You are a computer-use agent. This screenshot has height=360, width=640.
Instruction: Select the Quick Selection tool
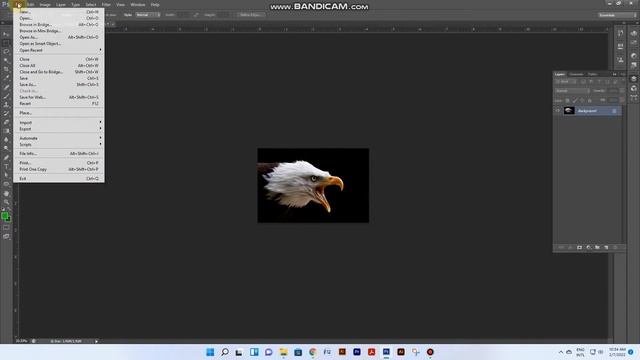(6, 60)
